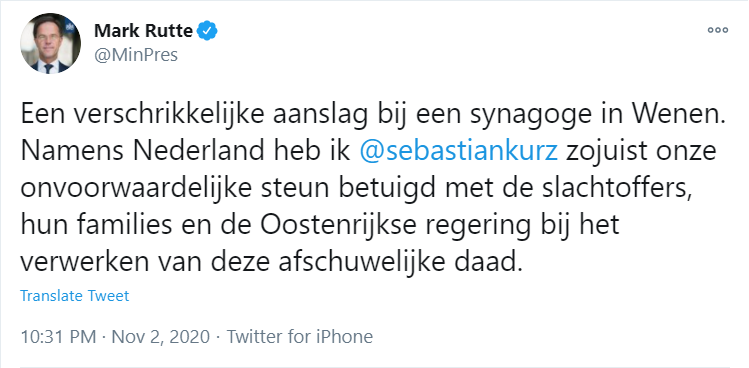Click the word "Wenen" in the tweet
This screenshot has height=368, width=749.
[675, 115]
